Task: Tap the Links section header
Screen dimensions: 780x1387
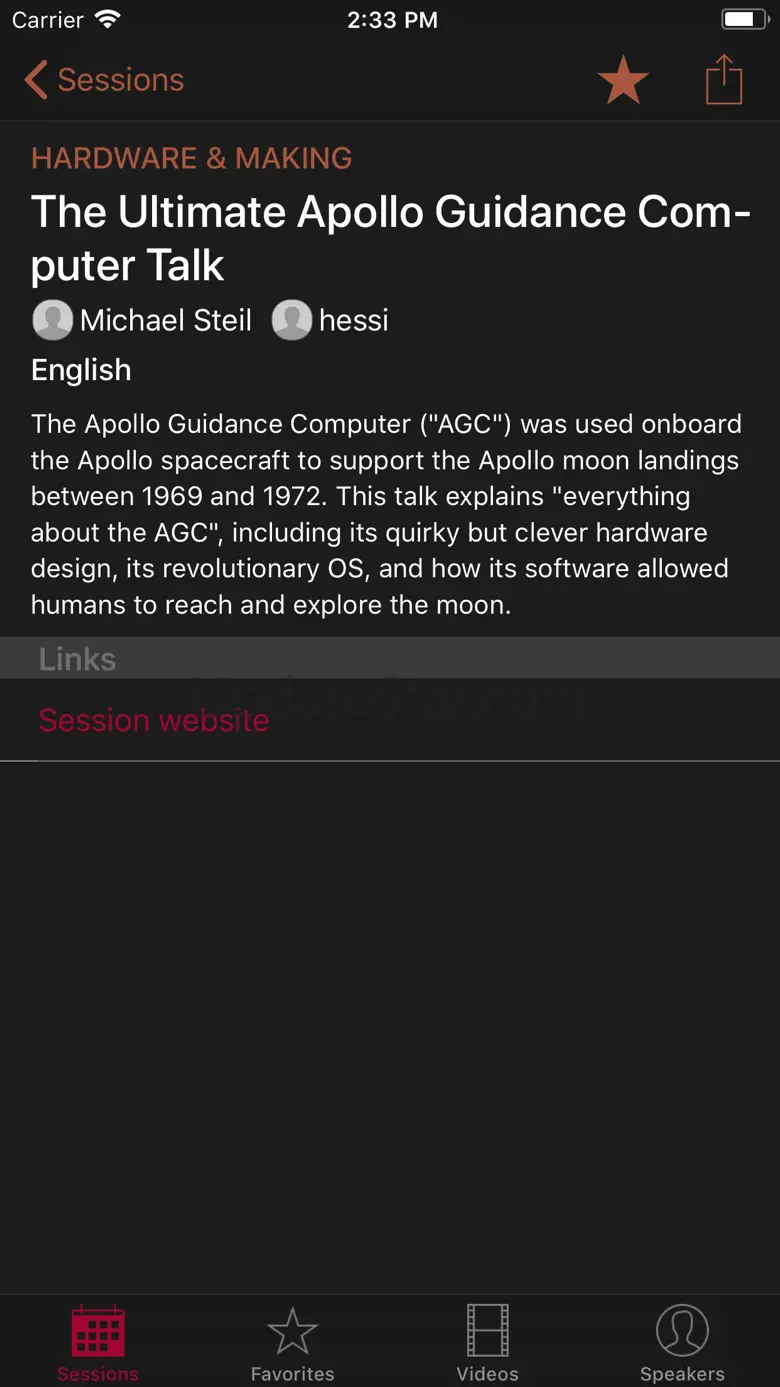Action: [78, 659]
